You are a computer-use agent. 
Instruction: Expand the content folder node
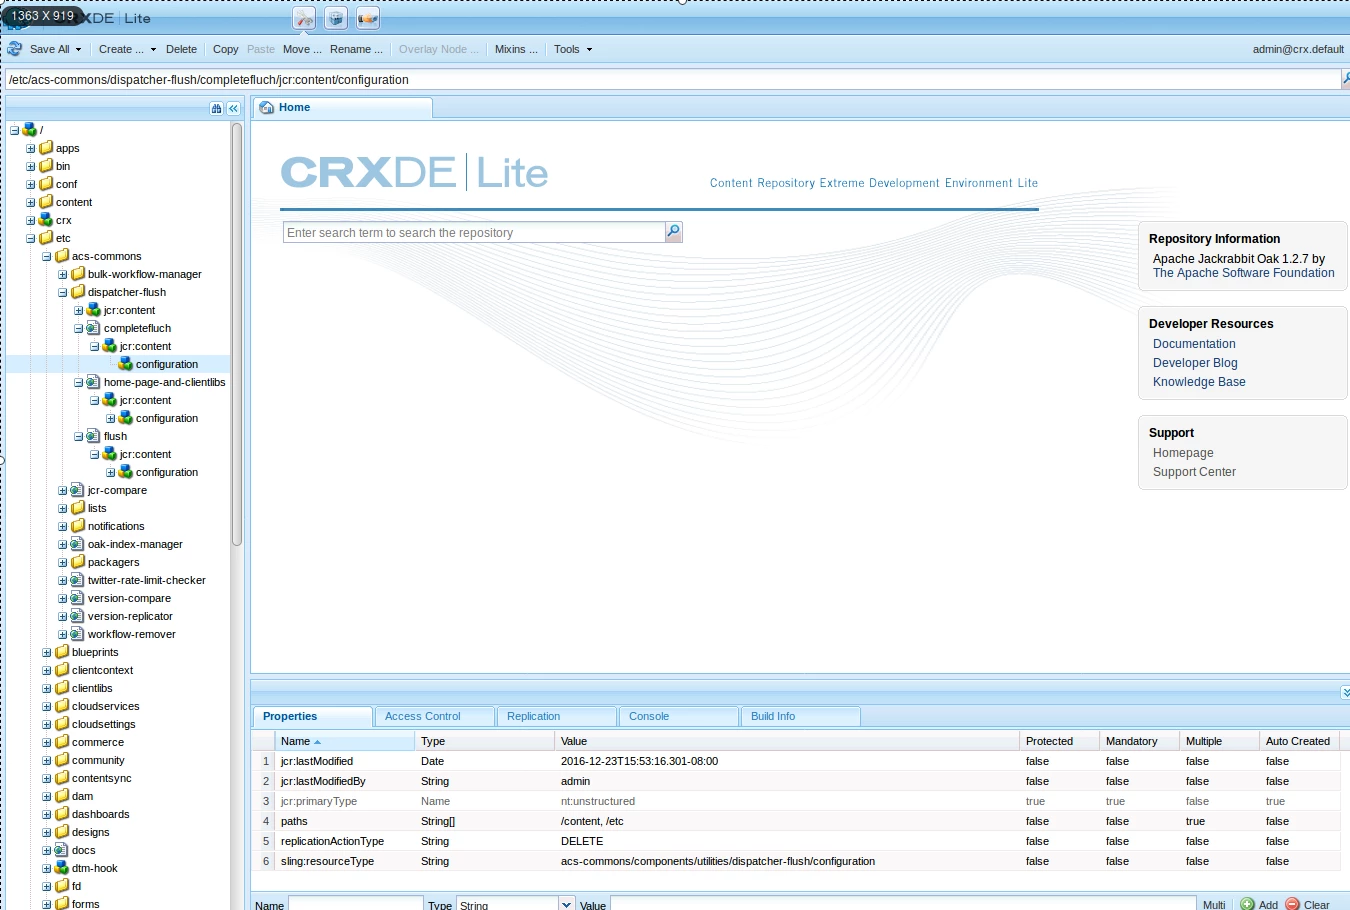click(30, 202)
